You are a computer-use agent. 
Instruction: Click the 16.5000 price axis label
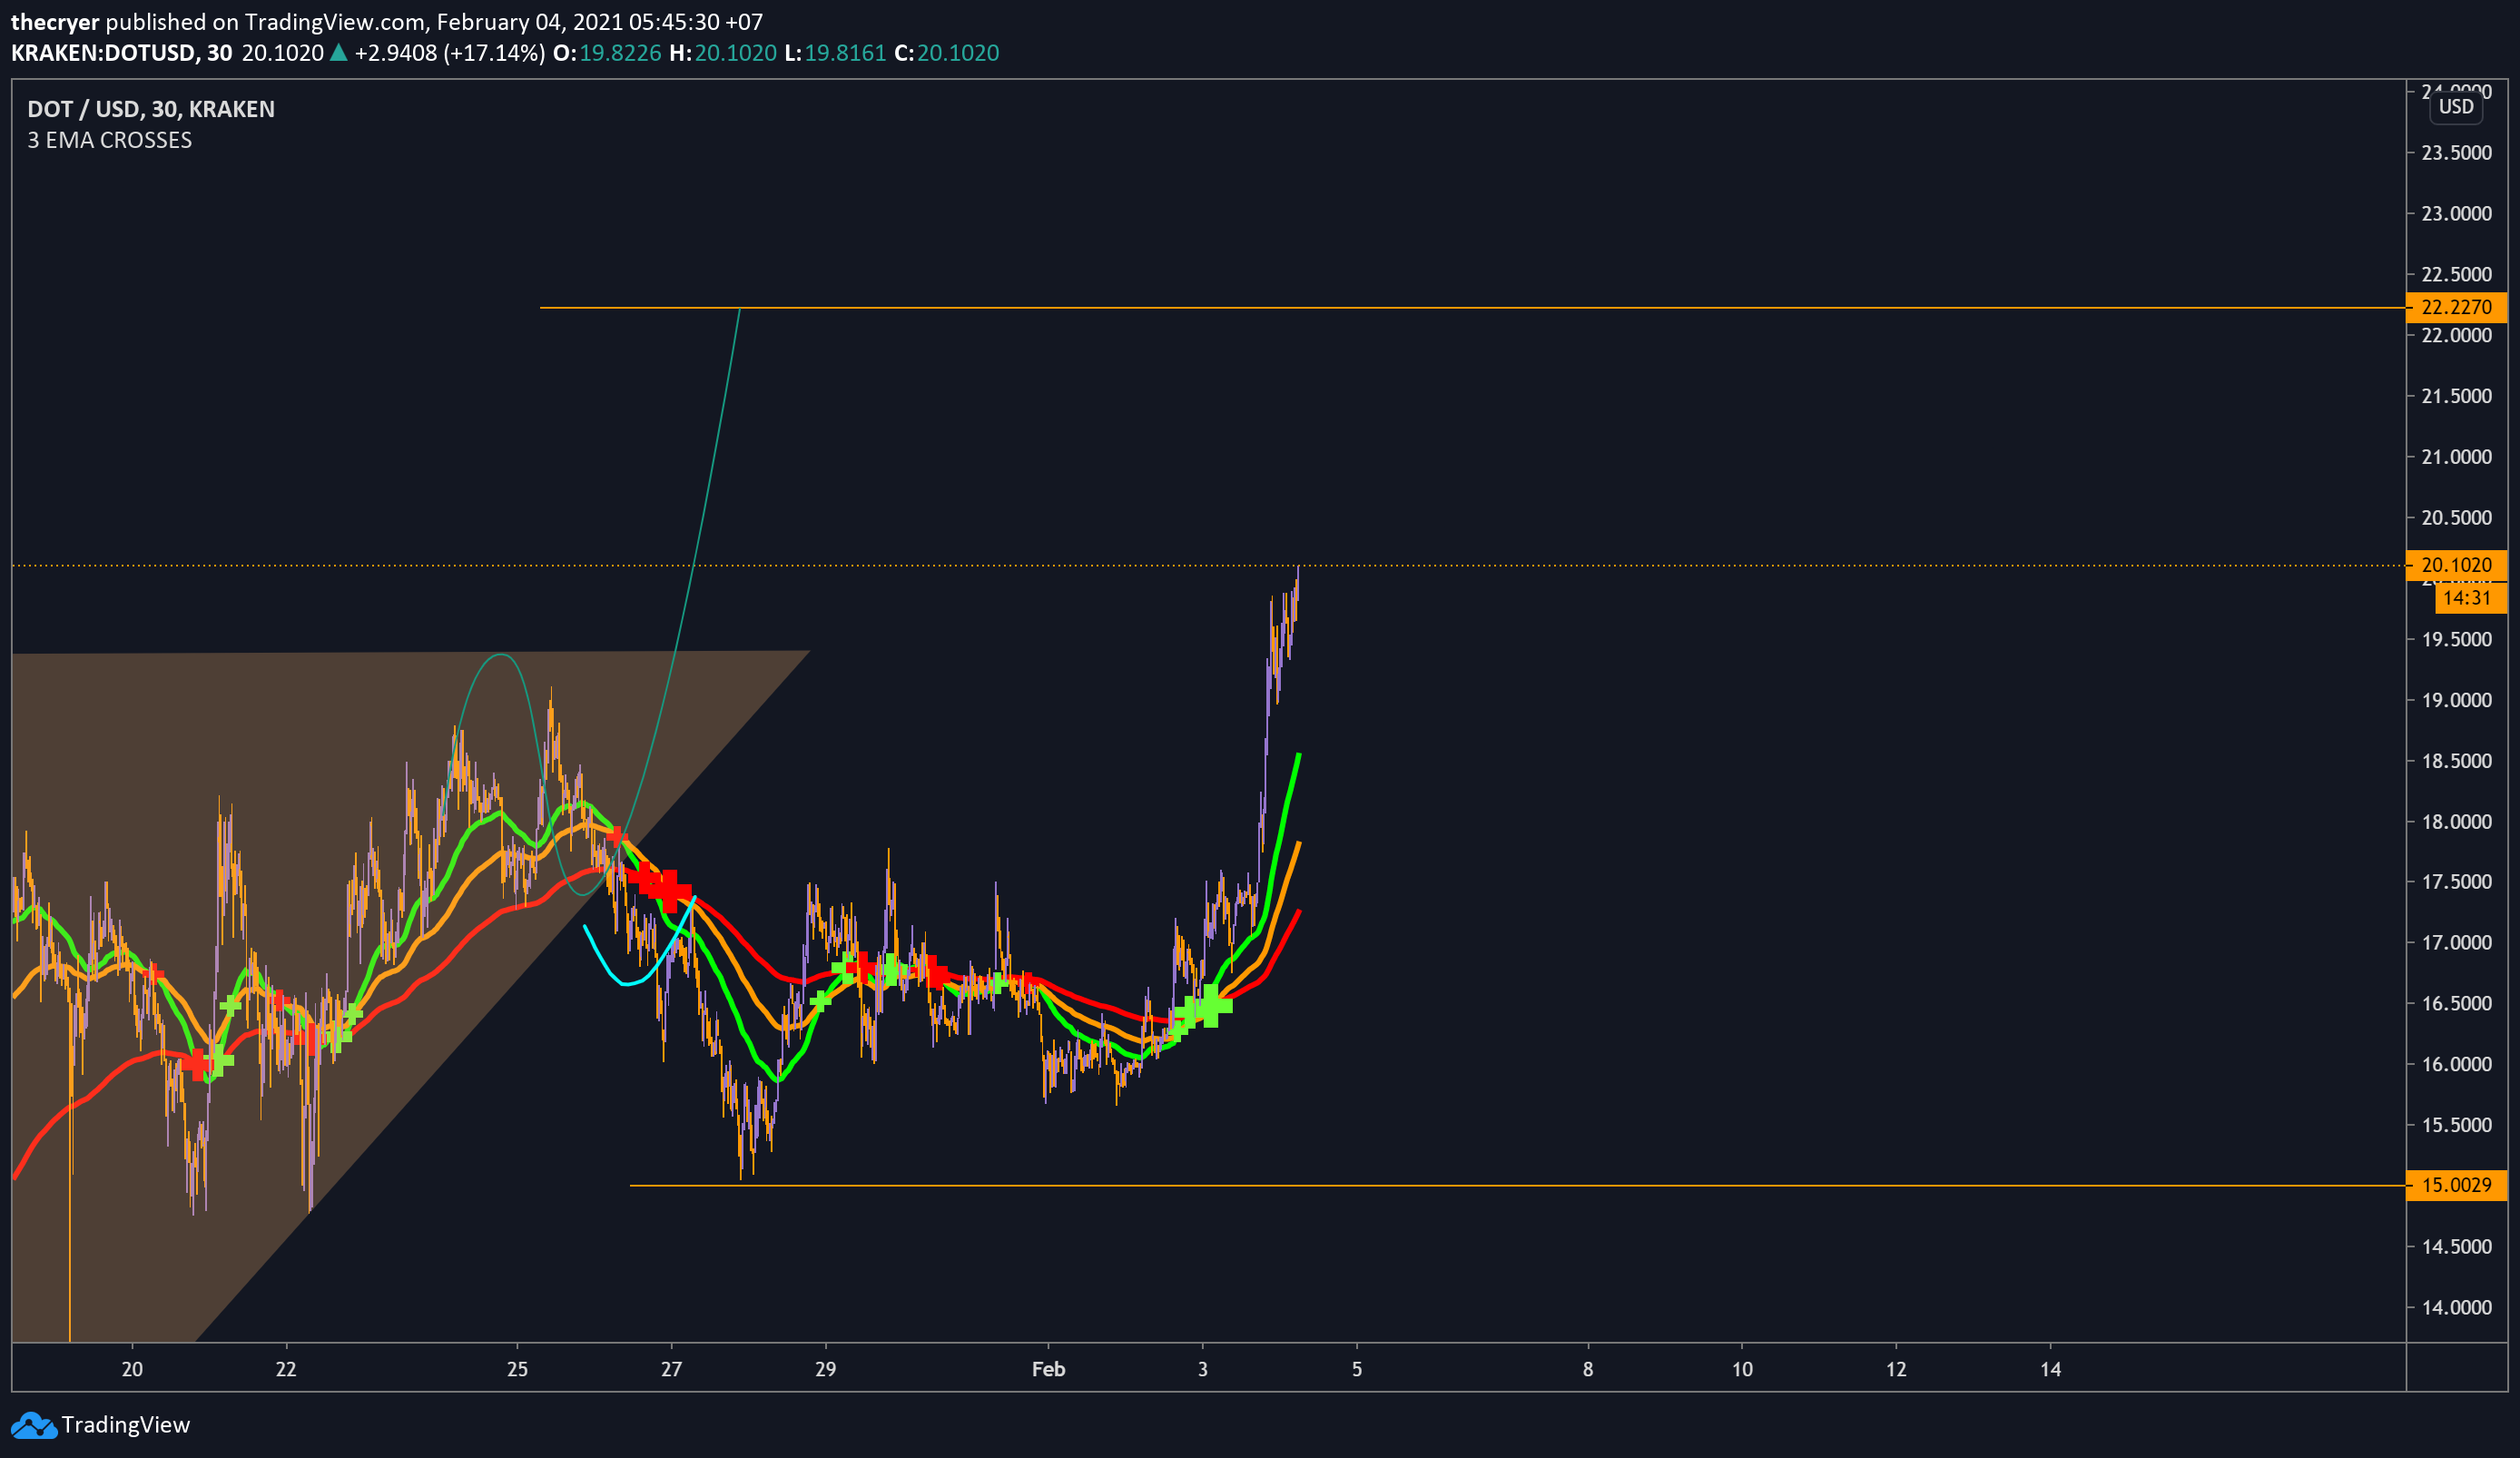[x=2456, y=1004]
